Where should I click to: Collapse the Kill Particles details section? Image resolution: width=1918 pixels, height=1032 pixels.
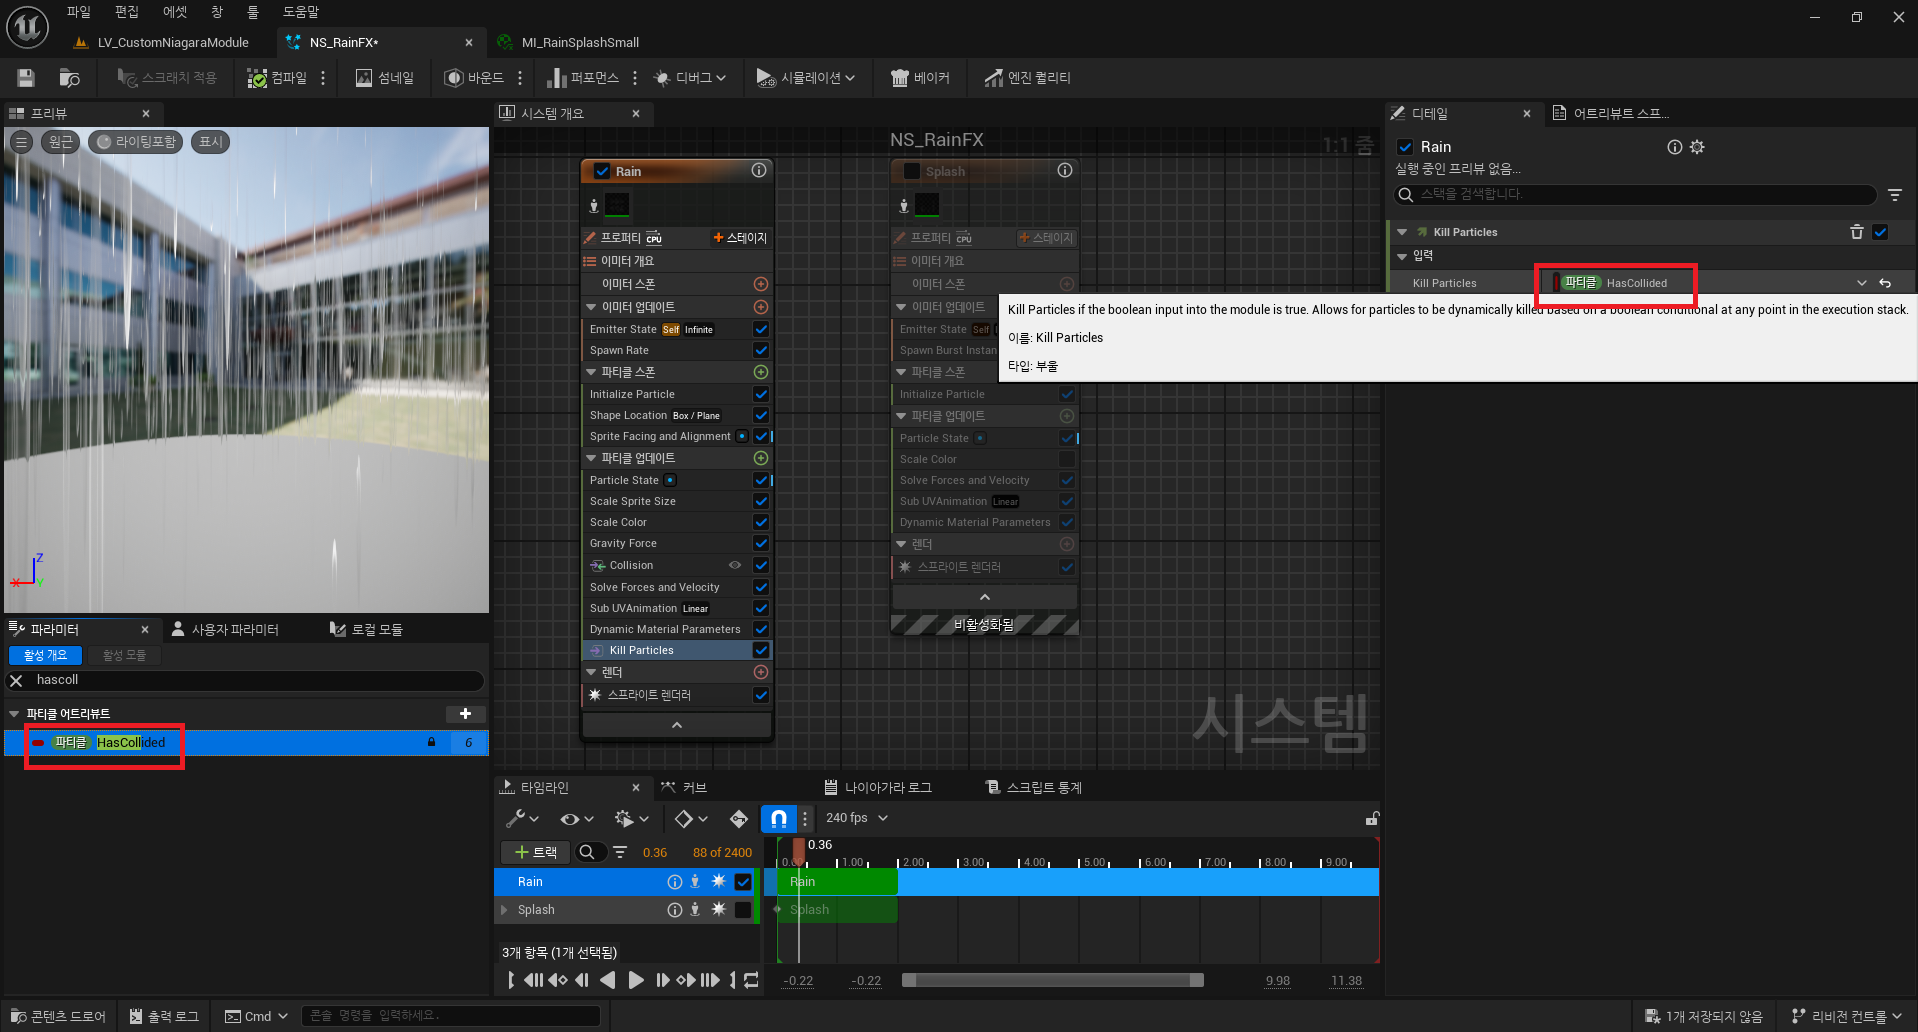click(1402, 232)
